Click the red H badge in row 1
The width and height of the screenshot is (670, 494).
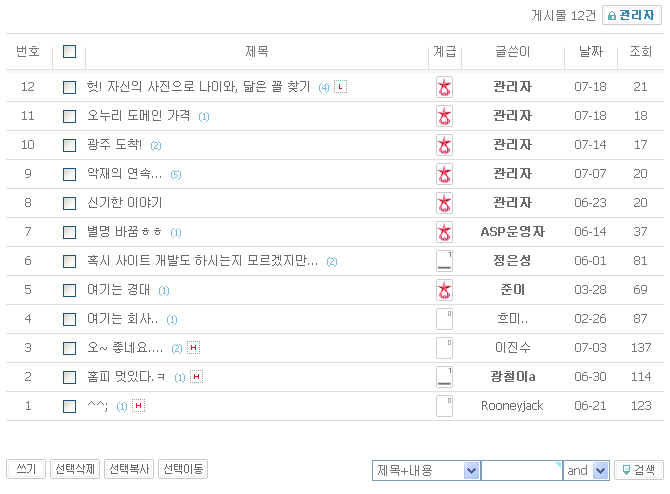click(138, 406)
